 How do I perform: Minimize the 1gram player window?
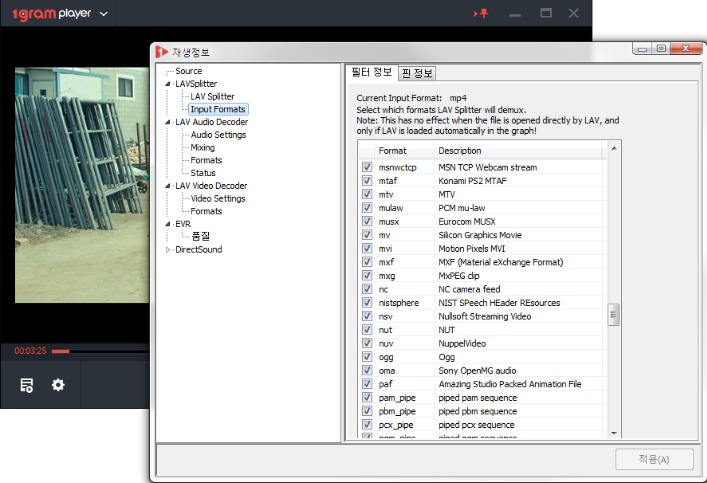tap(515, 14)
